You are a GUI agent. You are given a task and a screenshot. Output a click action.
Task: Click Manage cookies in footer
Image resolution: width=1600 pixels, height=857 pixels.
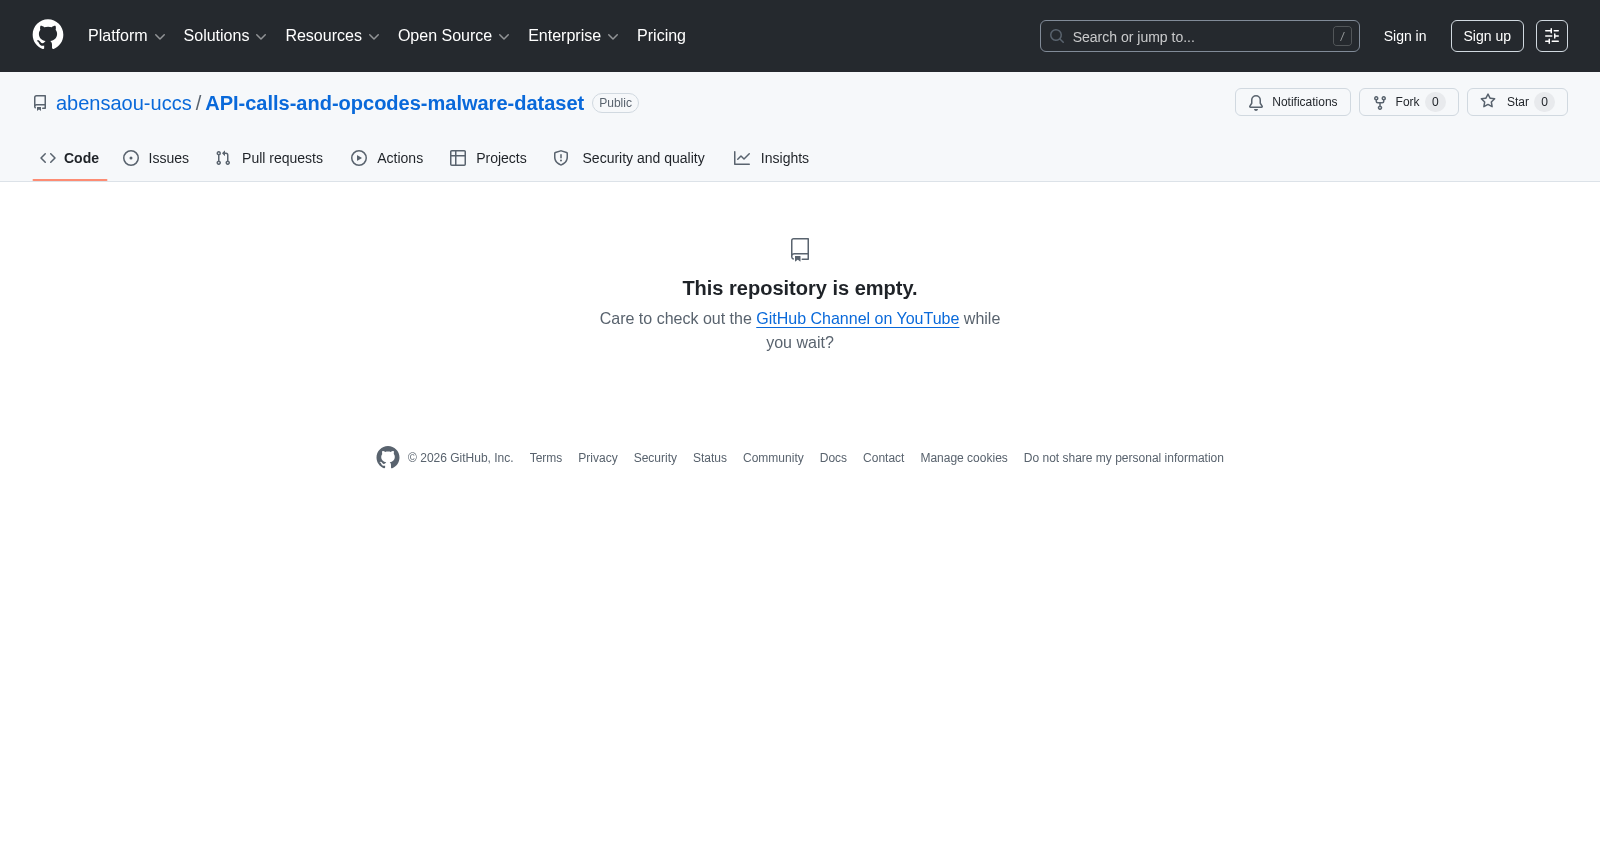coord(964,458)
